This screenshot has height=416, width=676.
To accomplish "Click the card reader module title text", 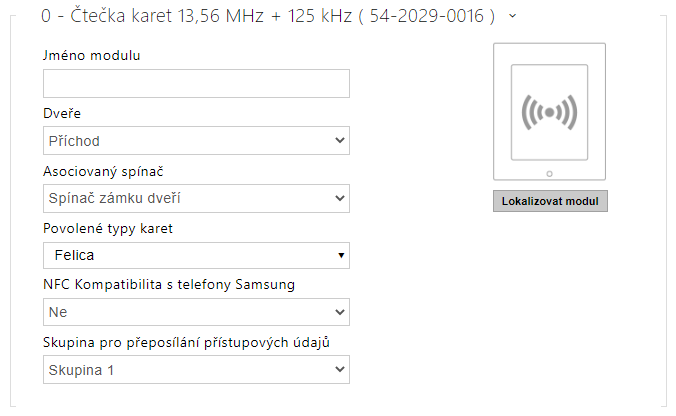I will click(x=268, y=16).
